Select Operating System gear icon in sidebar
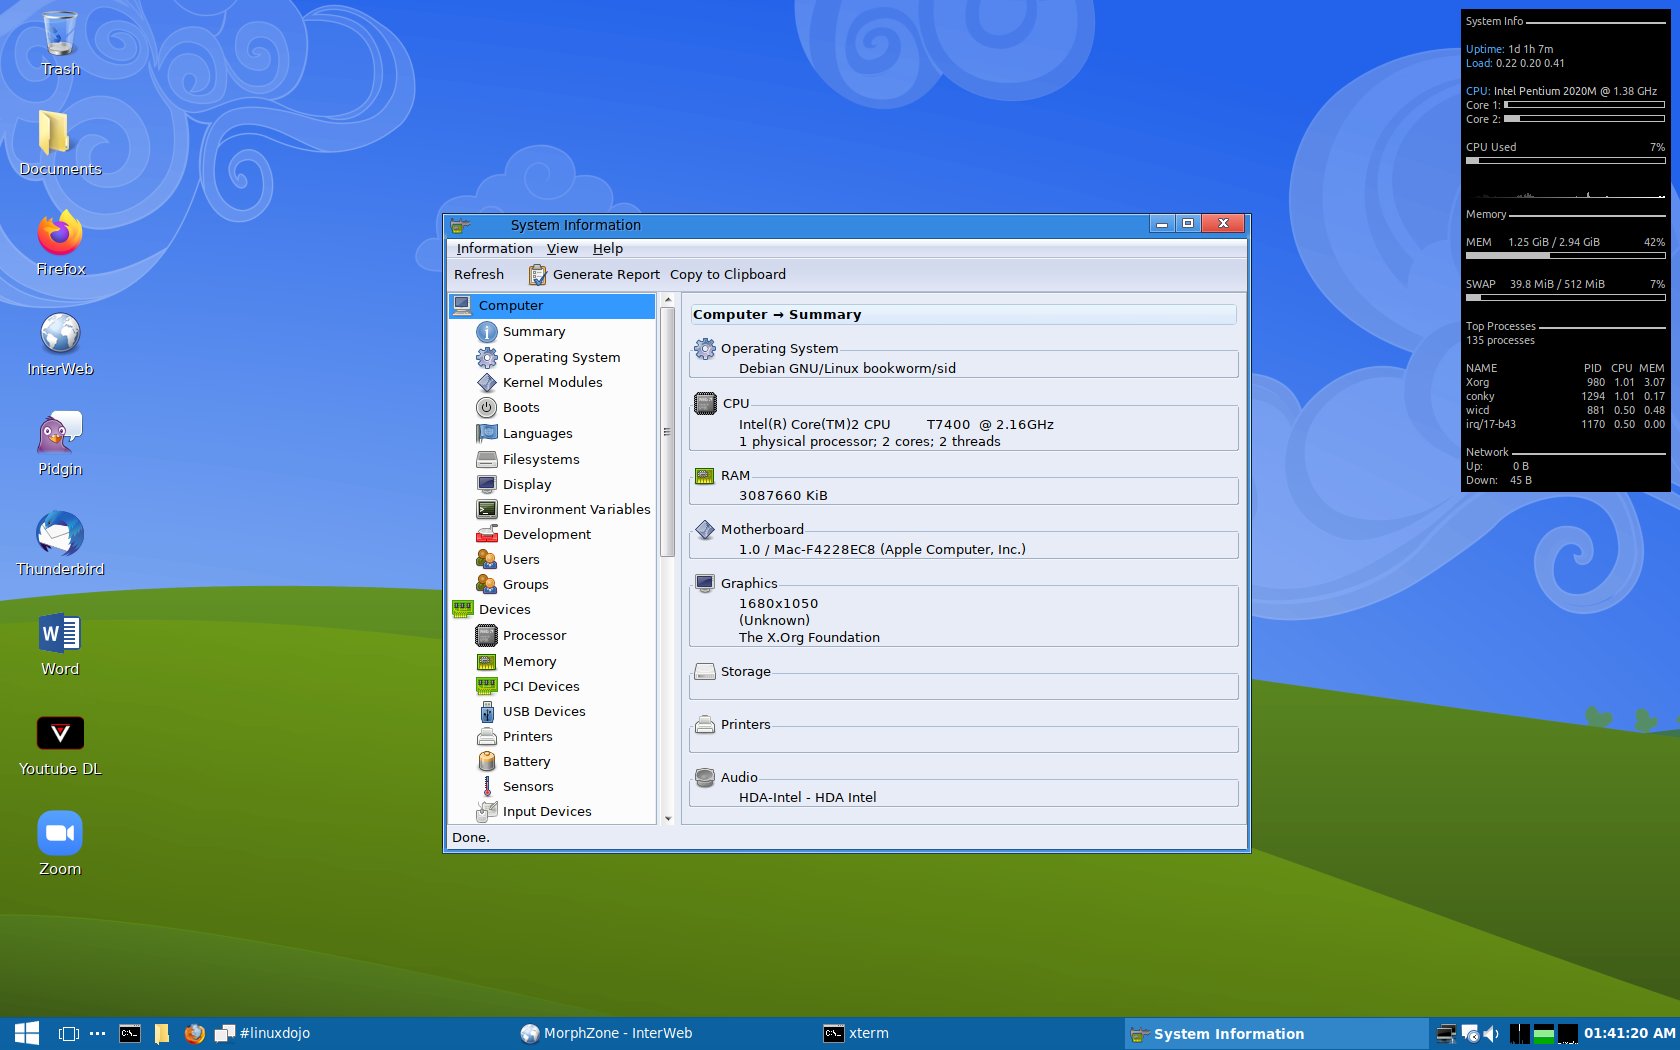The width and height of the screenshot is (1680, 1050). coord(487,357)
